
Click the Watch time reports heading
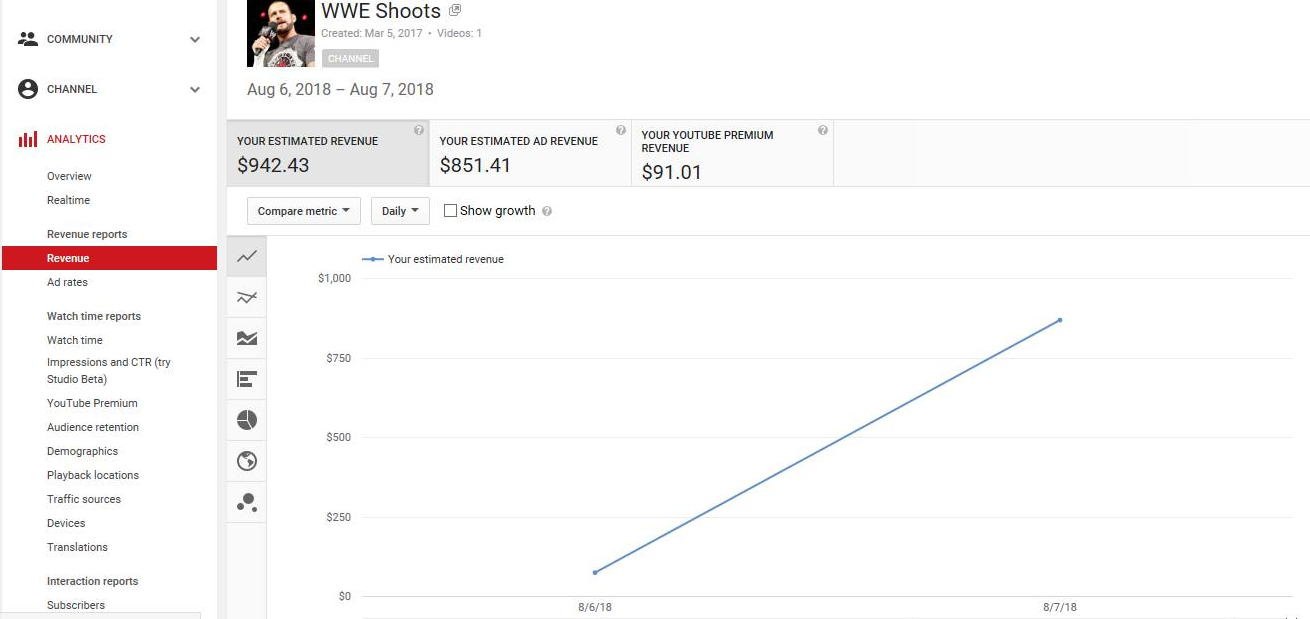click(x=94, y=316)
